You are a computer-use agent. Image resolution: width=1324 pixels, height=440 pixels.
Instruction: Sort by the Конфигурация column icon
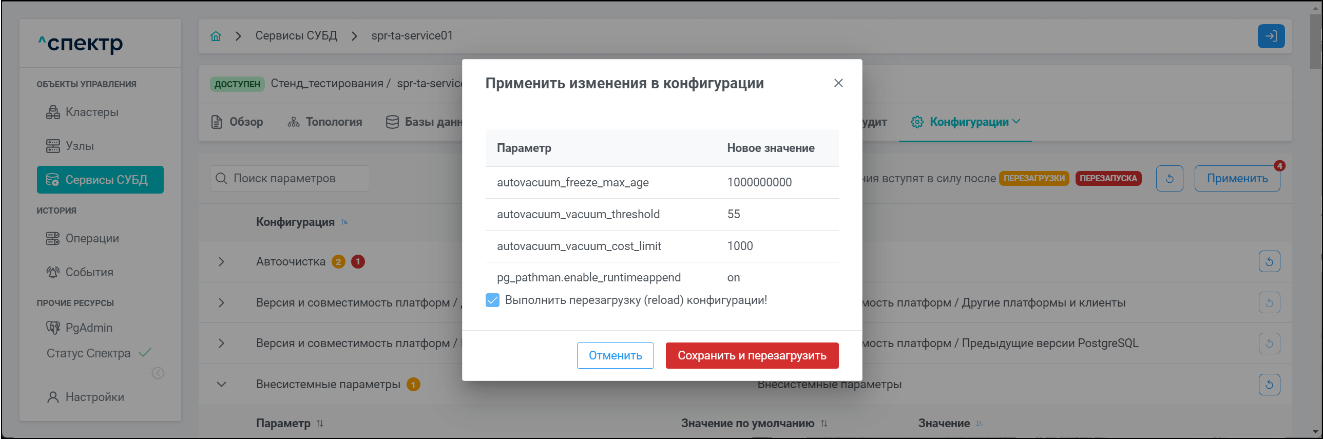(x=344, y=222)
